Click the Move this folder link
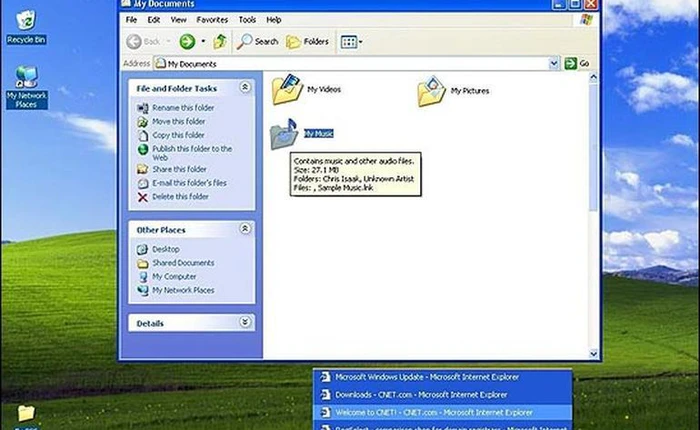The height and width of the screenshot is (430, 700). (179, 121)
